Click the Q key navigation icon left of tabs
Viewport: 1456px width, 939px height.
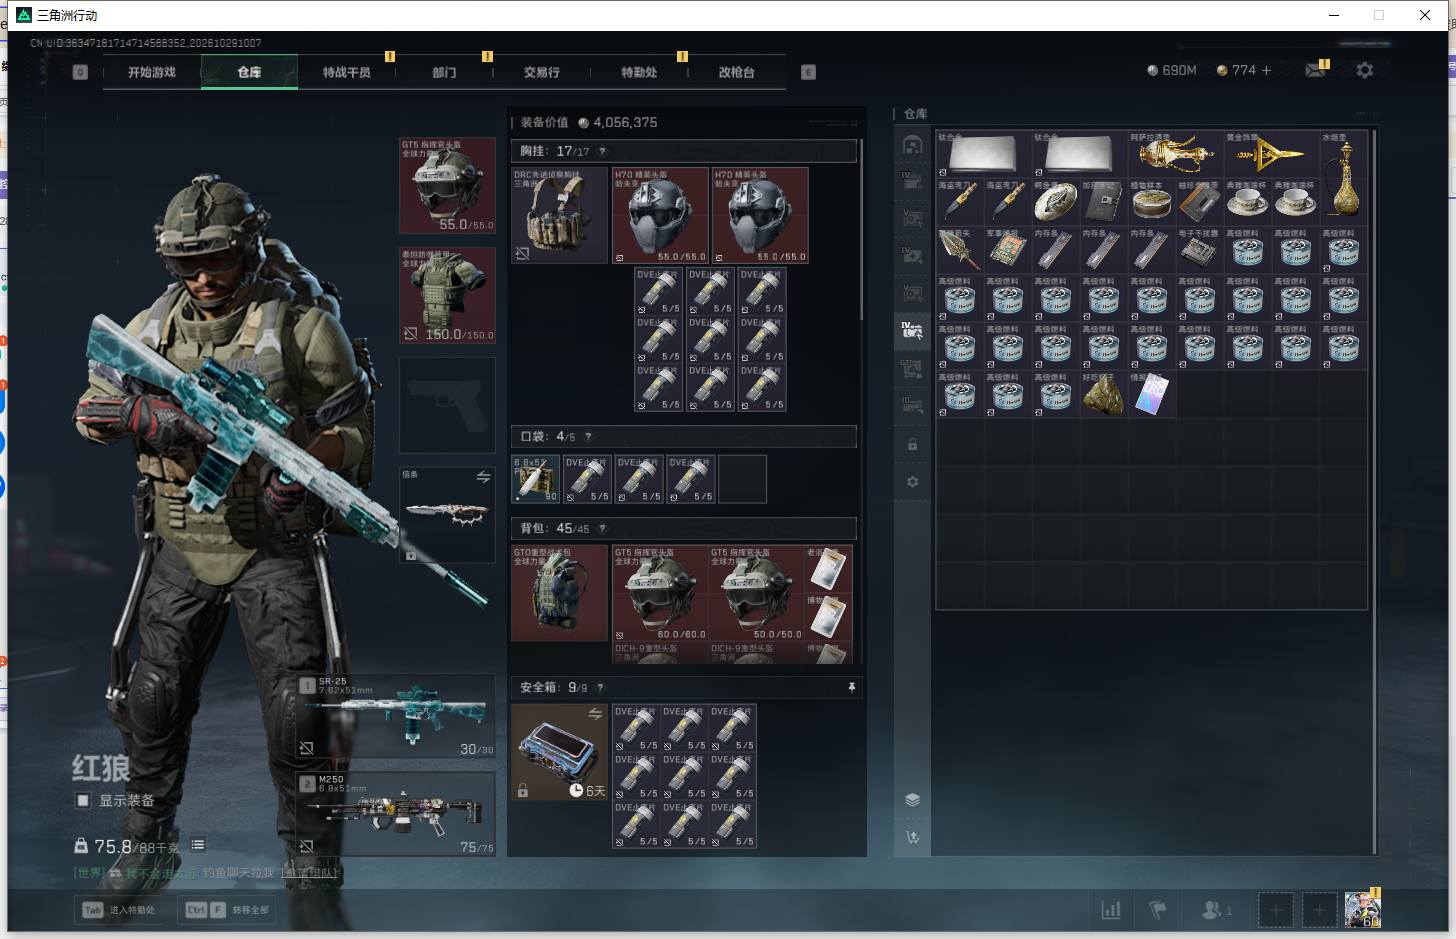point(80,72)
